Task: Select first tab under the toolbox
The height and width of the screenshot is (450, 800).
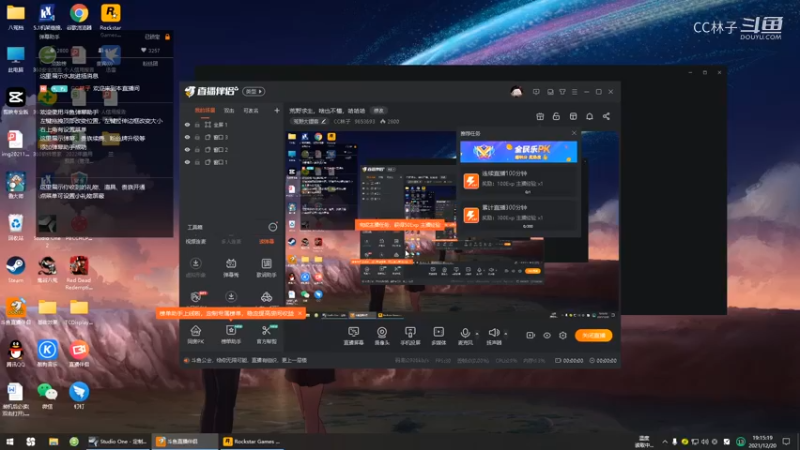Action: (x=196, y=242)
